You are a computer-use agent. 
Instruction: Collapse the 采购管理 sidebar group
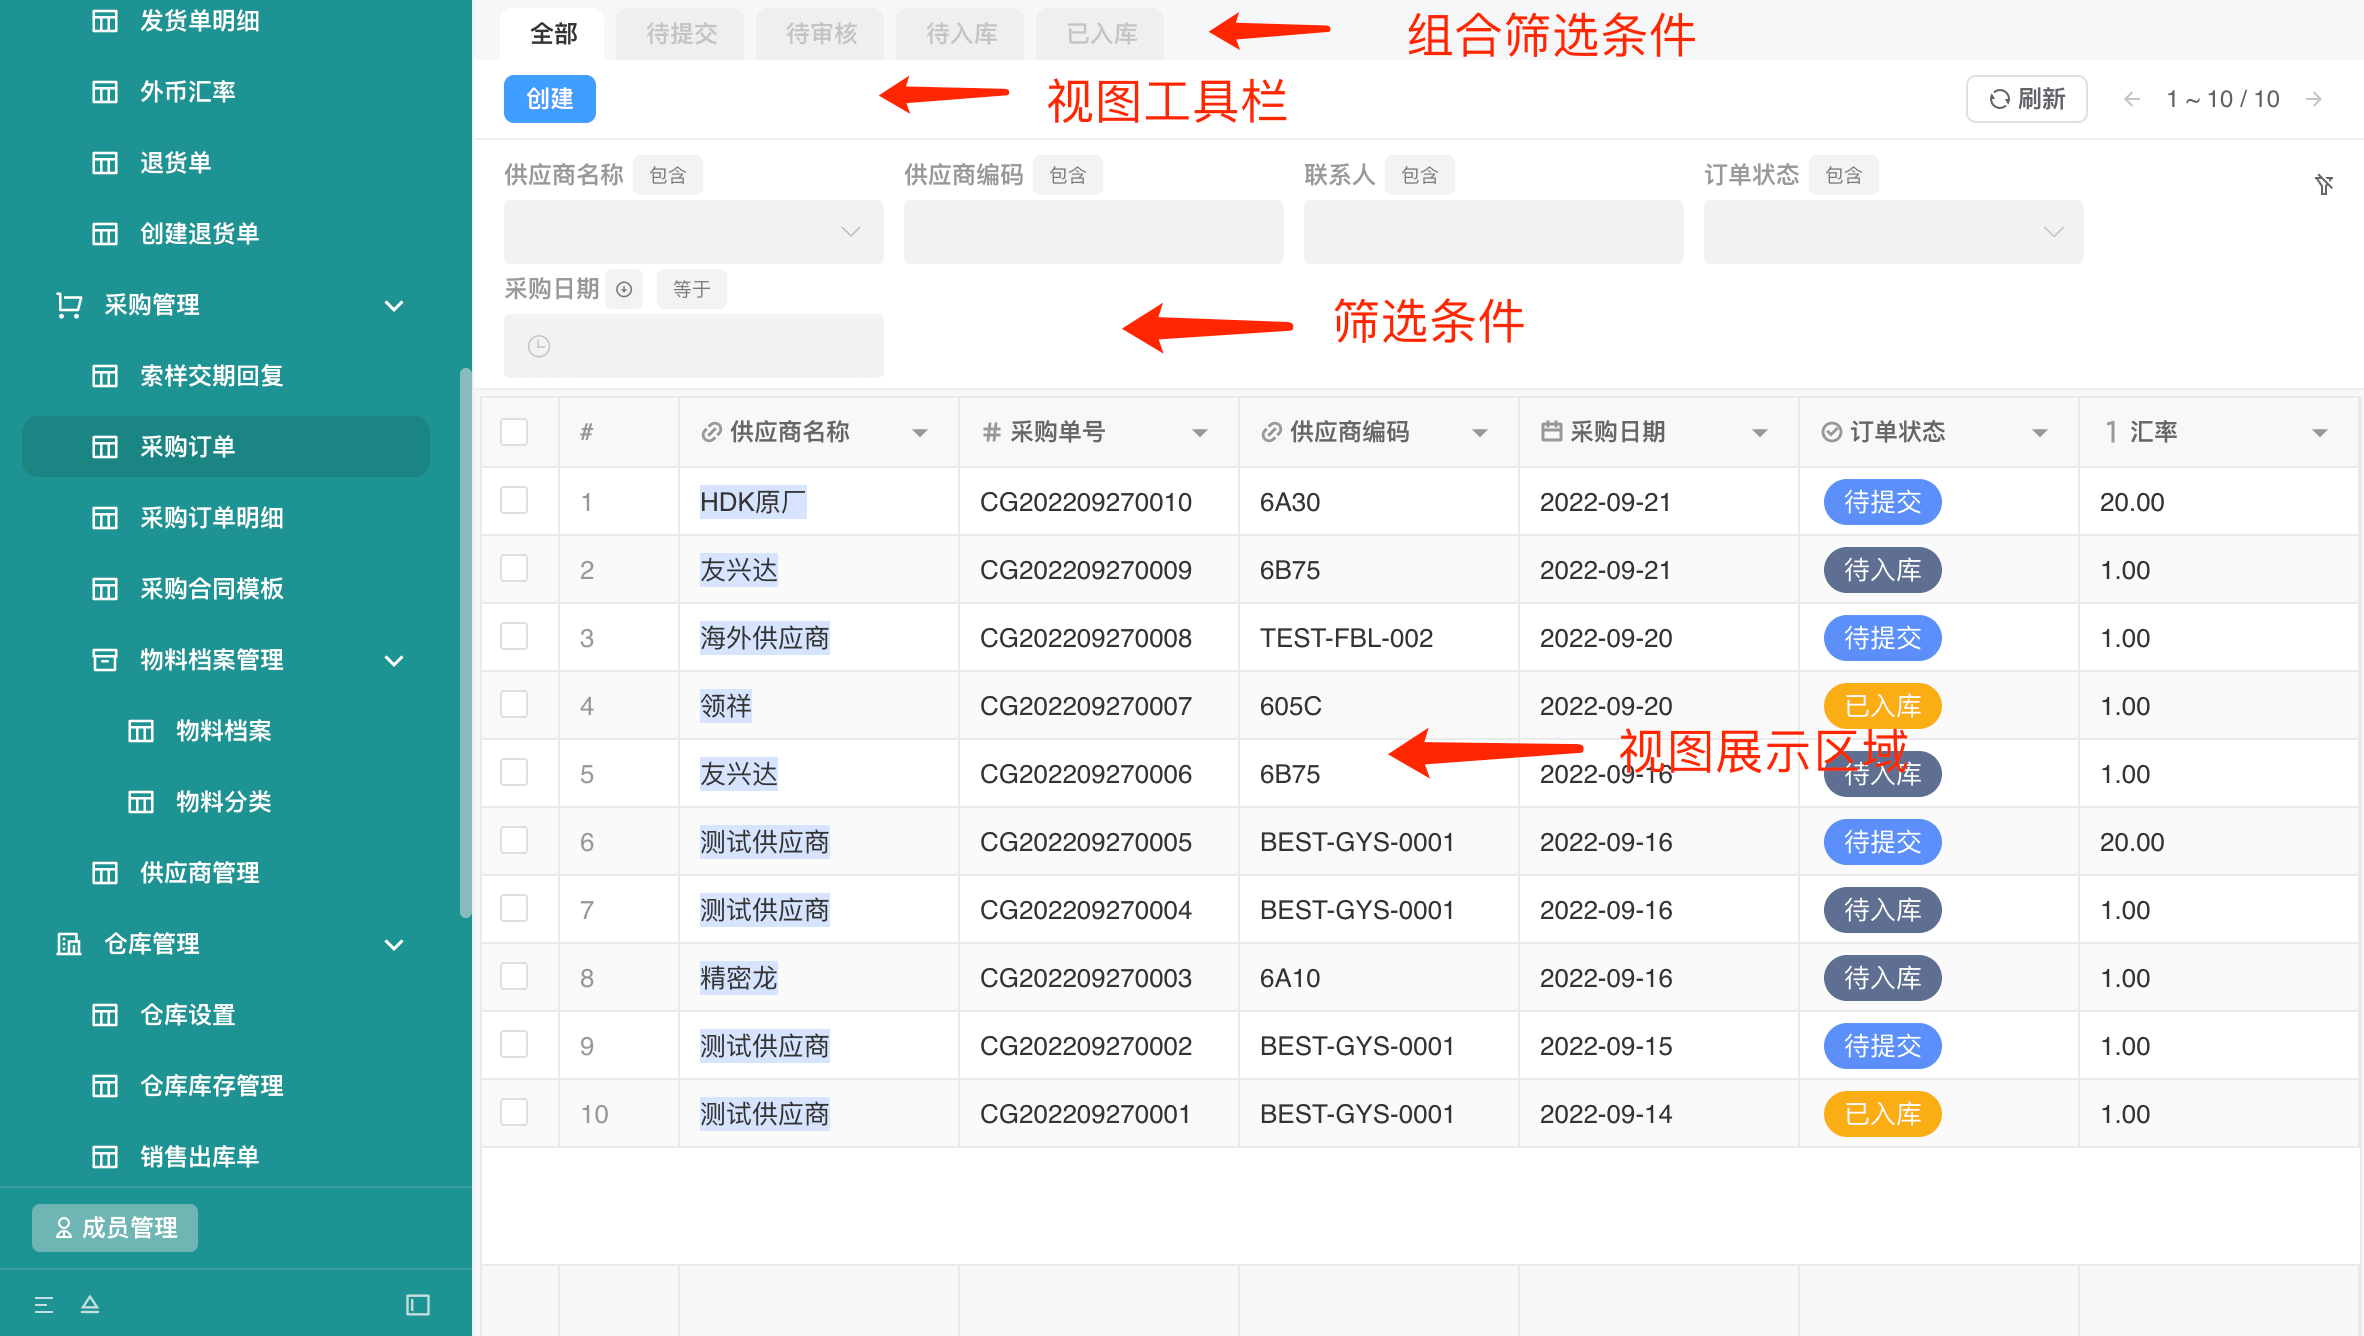pos(394,305)
